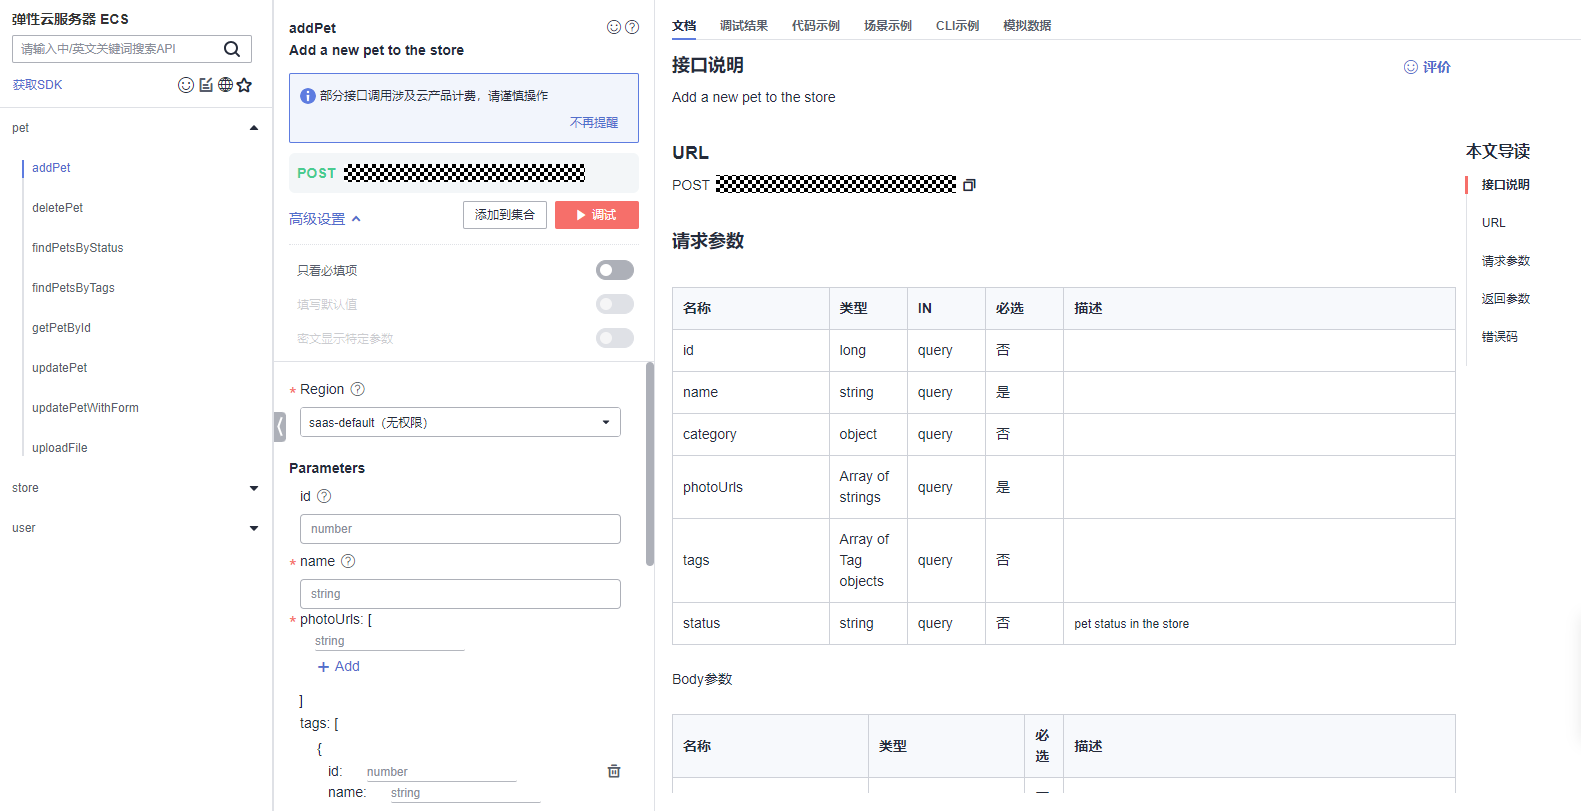Click 不再提醒 in the billing notice

click(594, 122)
